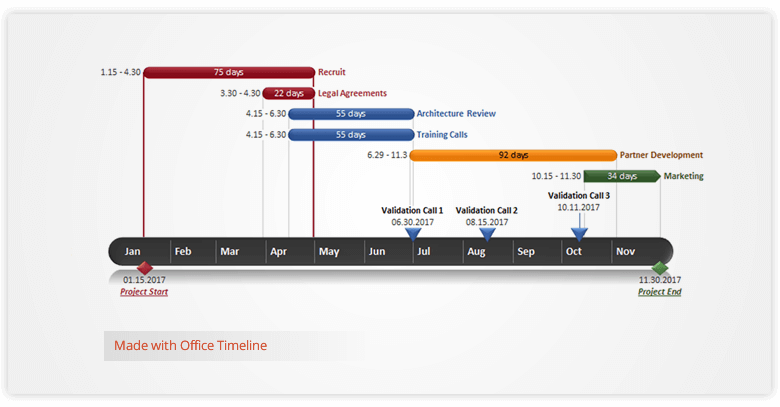
Task: Click the green Project End diamond marker
Action: (659, 268)
